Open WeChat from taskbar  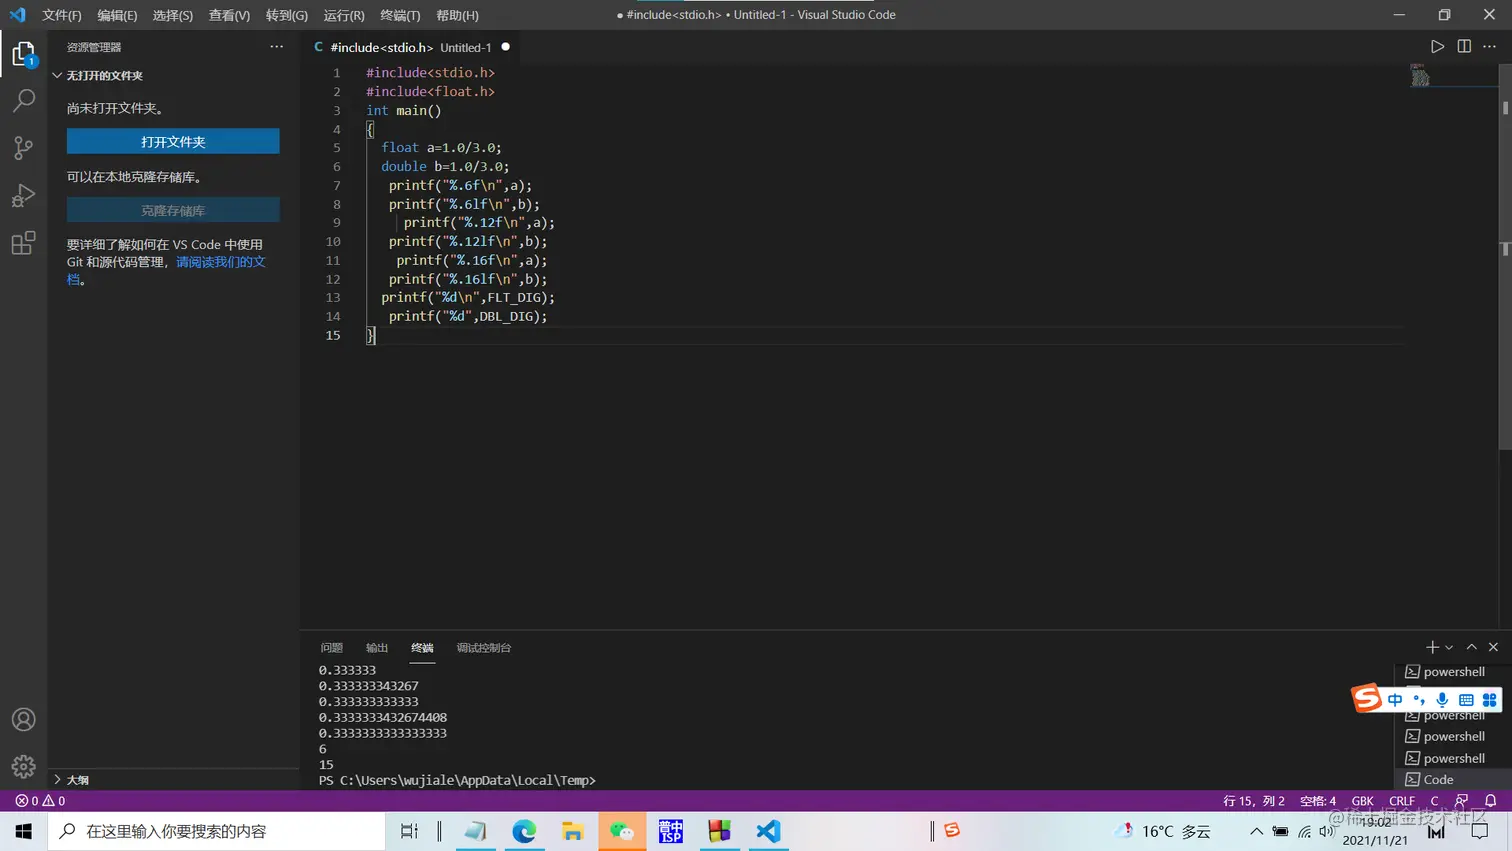pyautogui.click(x=622, y=831)
